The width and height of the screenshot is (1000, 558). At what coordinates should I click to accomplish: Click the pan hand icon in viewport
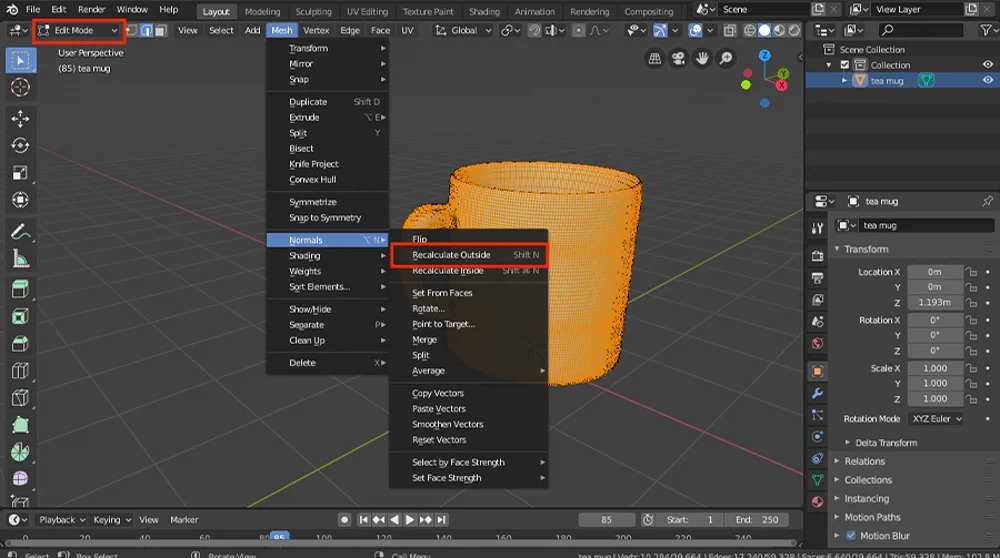coord(702,59)
